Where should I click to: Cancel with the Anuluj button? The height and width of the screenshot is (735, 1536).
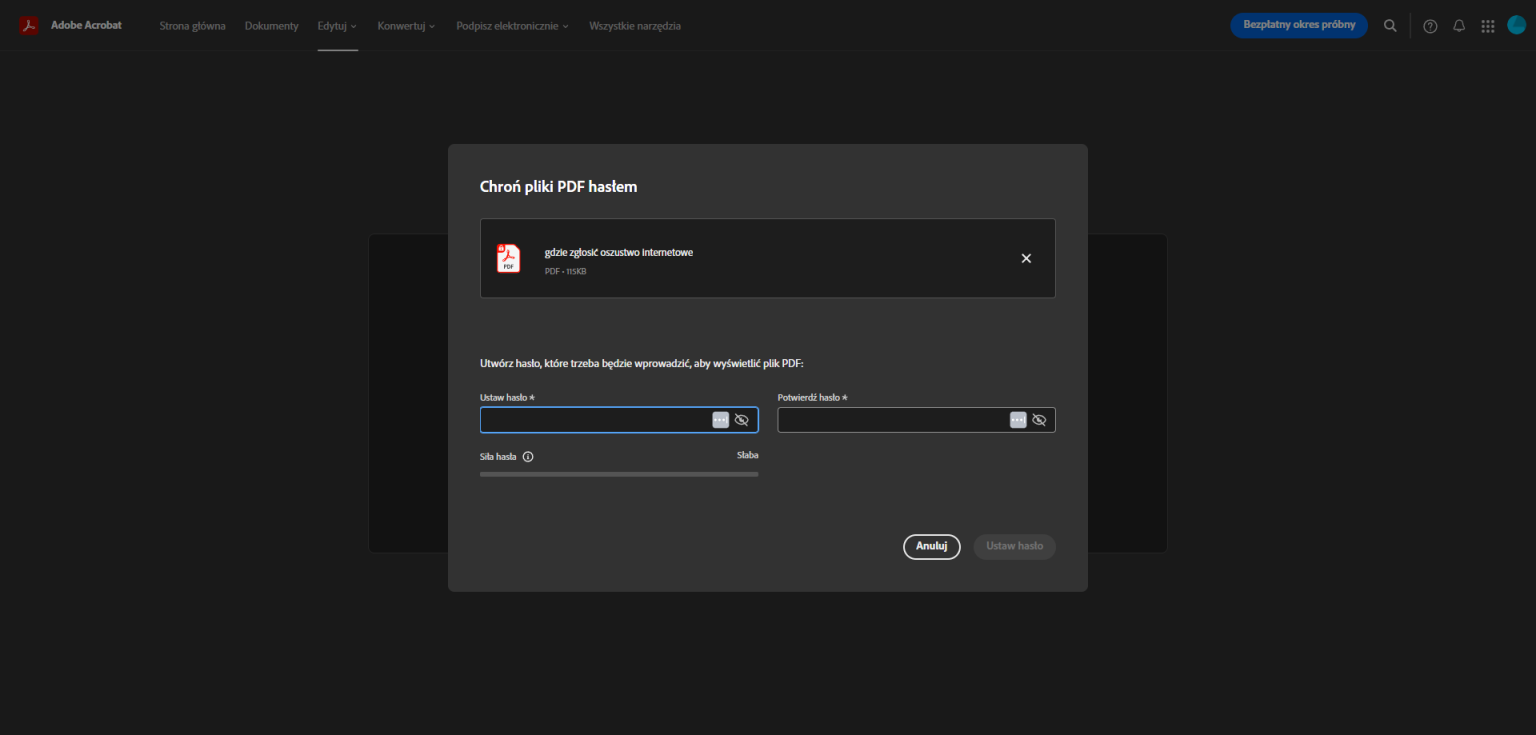point(931,546)
